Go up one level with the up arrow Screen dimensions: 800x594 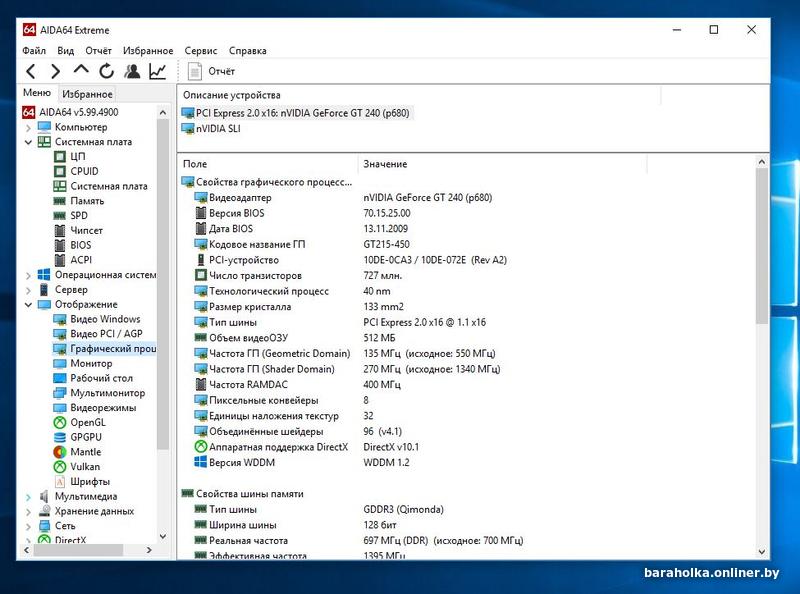tap(81, 70)
